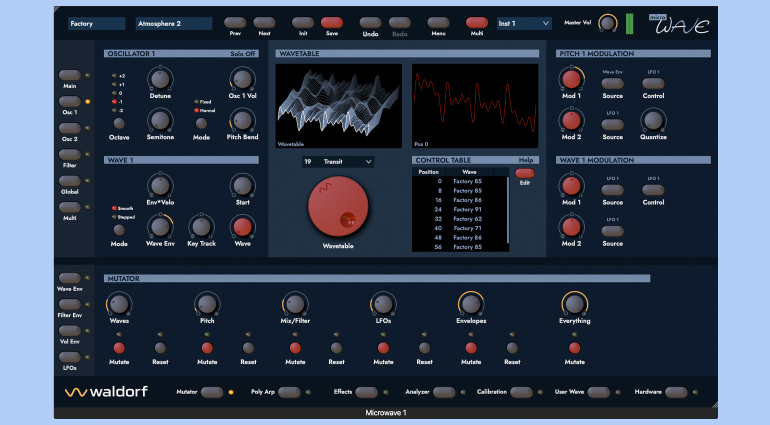Click the Mutator Envelopes amount knob
The height and width of the screenshot is (425, 770).
(x=471, y=304)
